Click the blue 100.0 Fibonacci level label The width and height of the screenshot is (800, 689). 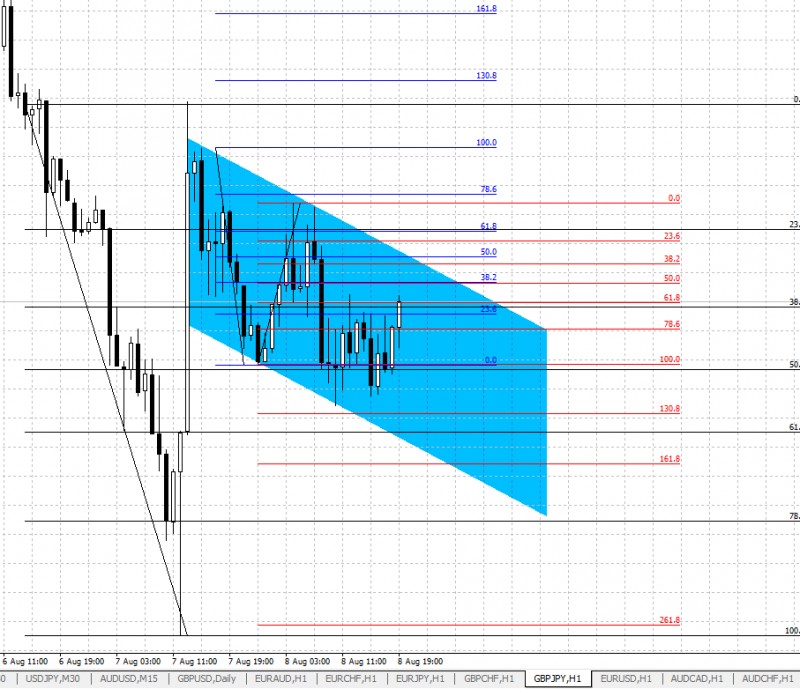(x=486, y=143)
